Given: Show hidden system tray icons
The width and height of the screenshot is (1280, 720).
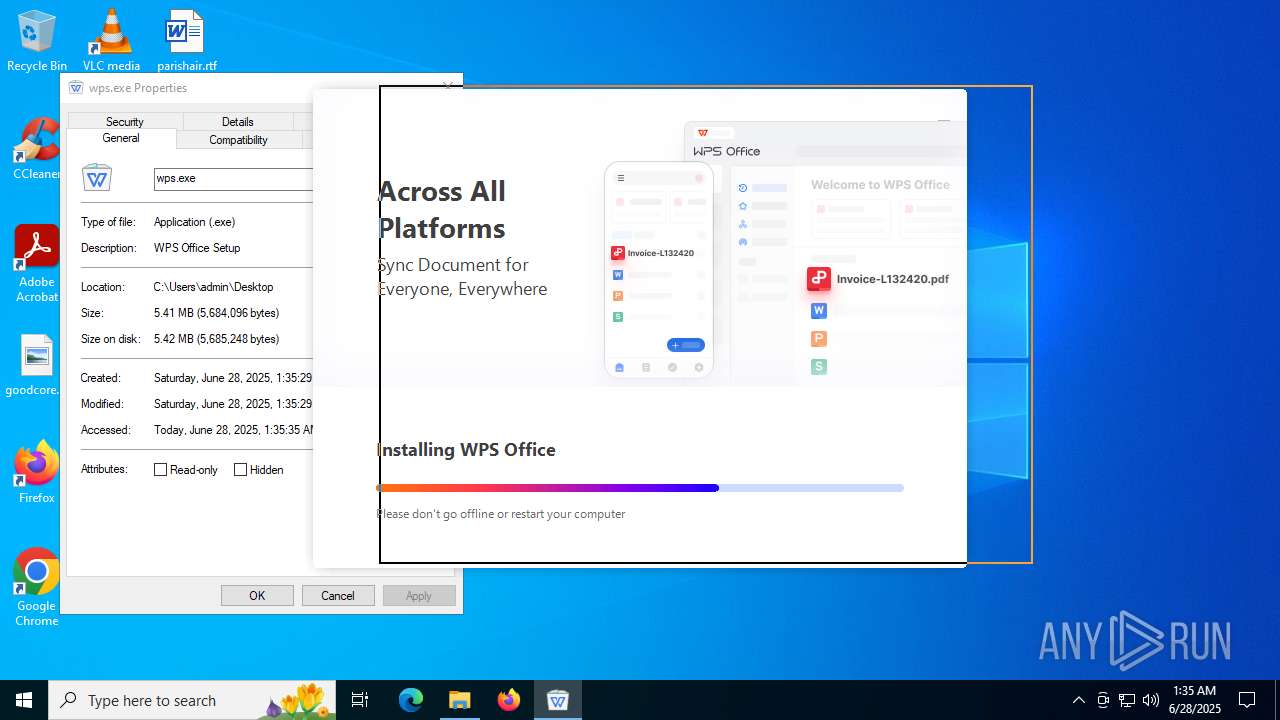Looking at the screenshot, I should coord(1078,700).
